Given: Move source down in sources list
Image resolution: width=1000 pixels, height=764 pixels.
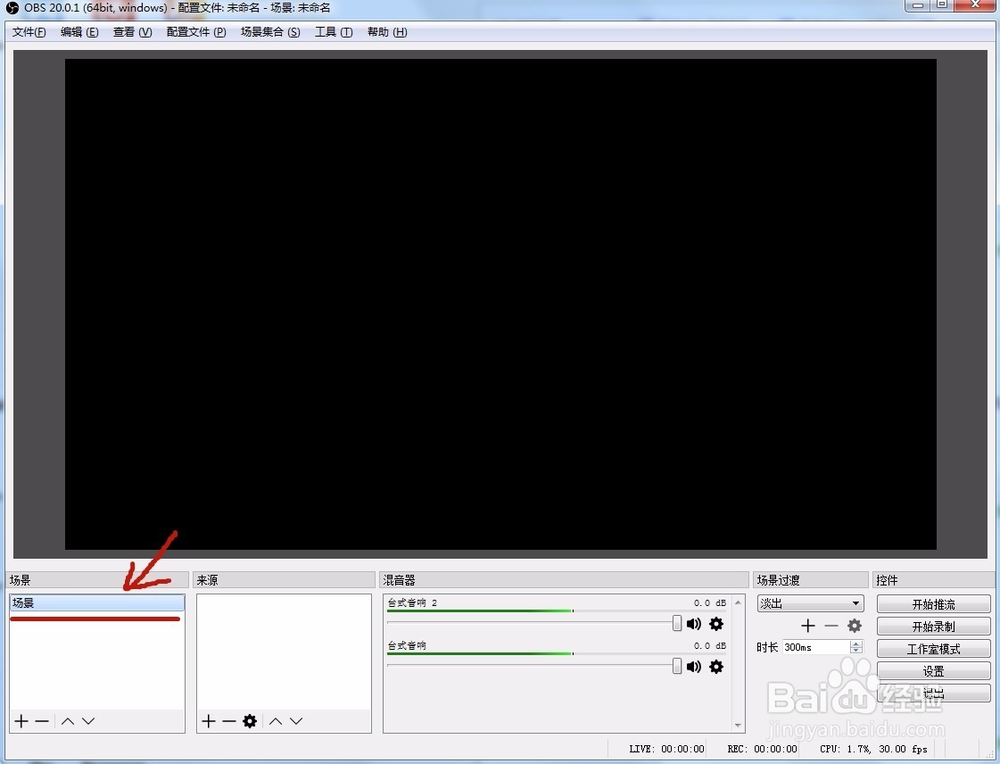Looking at the screenshot, I should pyautogui.click(x=296, y=721).
